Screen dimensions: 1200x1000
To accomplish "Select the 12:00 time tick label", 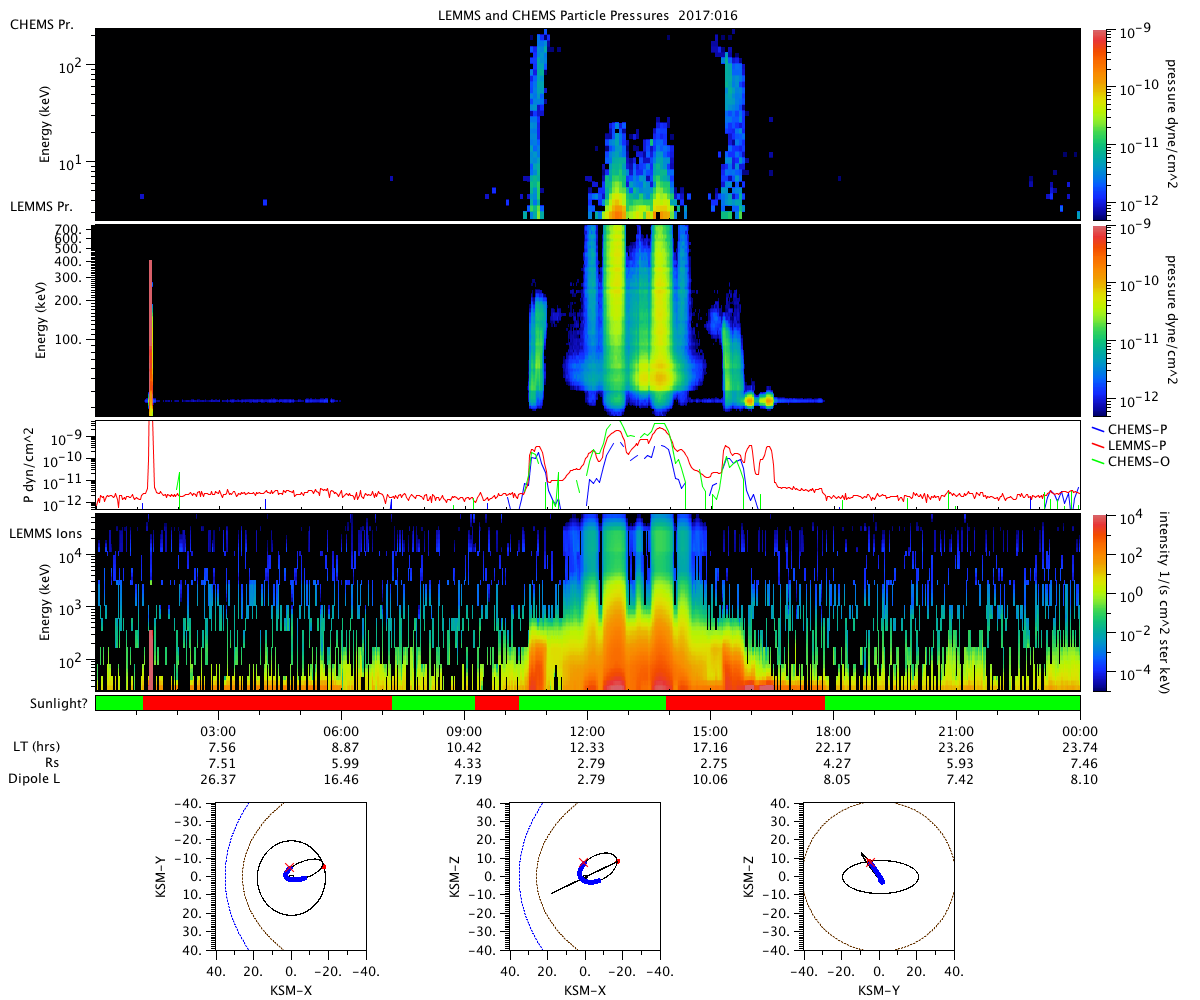I will [x=588, y=731].
